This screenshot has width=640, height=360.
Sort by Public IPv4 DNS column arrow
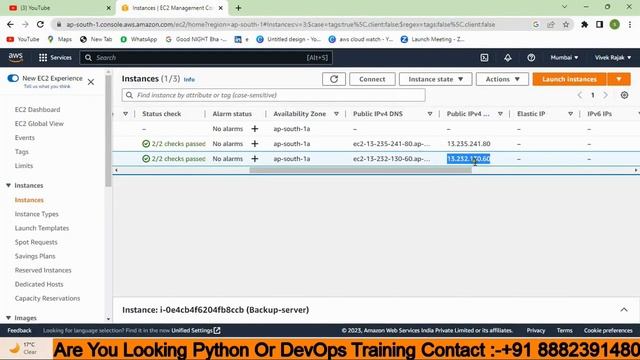(x=430, y=114)
